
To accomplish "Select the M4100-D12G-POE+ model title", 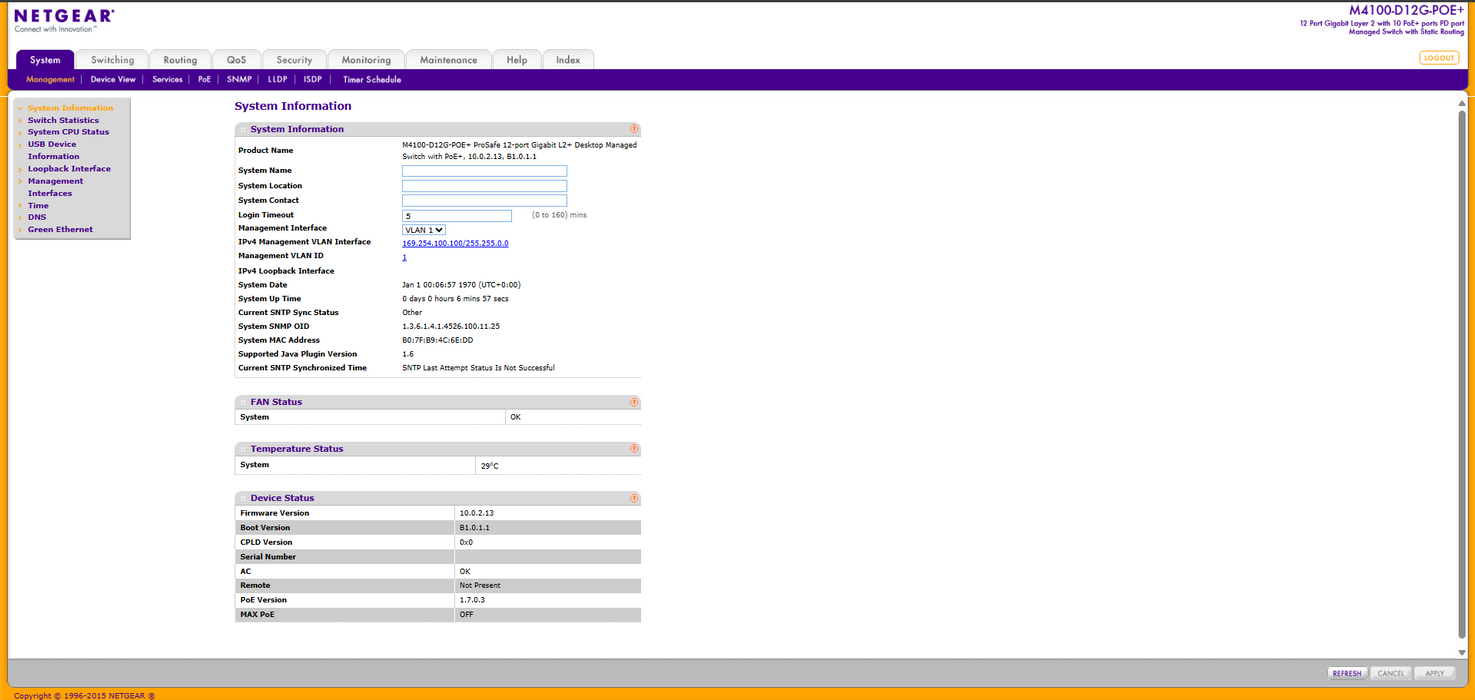I will [1407, 10].
